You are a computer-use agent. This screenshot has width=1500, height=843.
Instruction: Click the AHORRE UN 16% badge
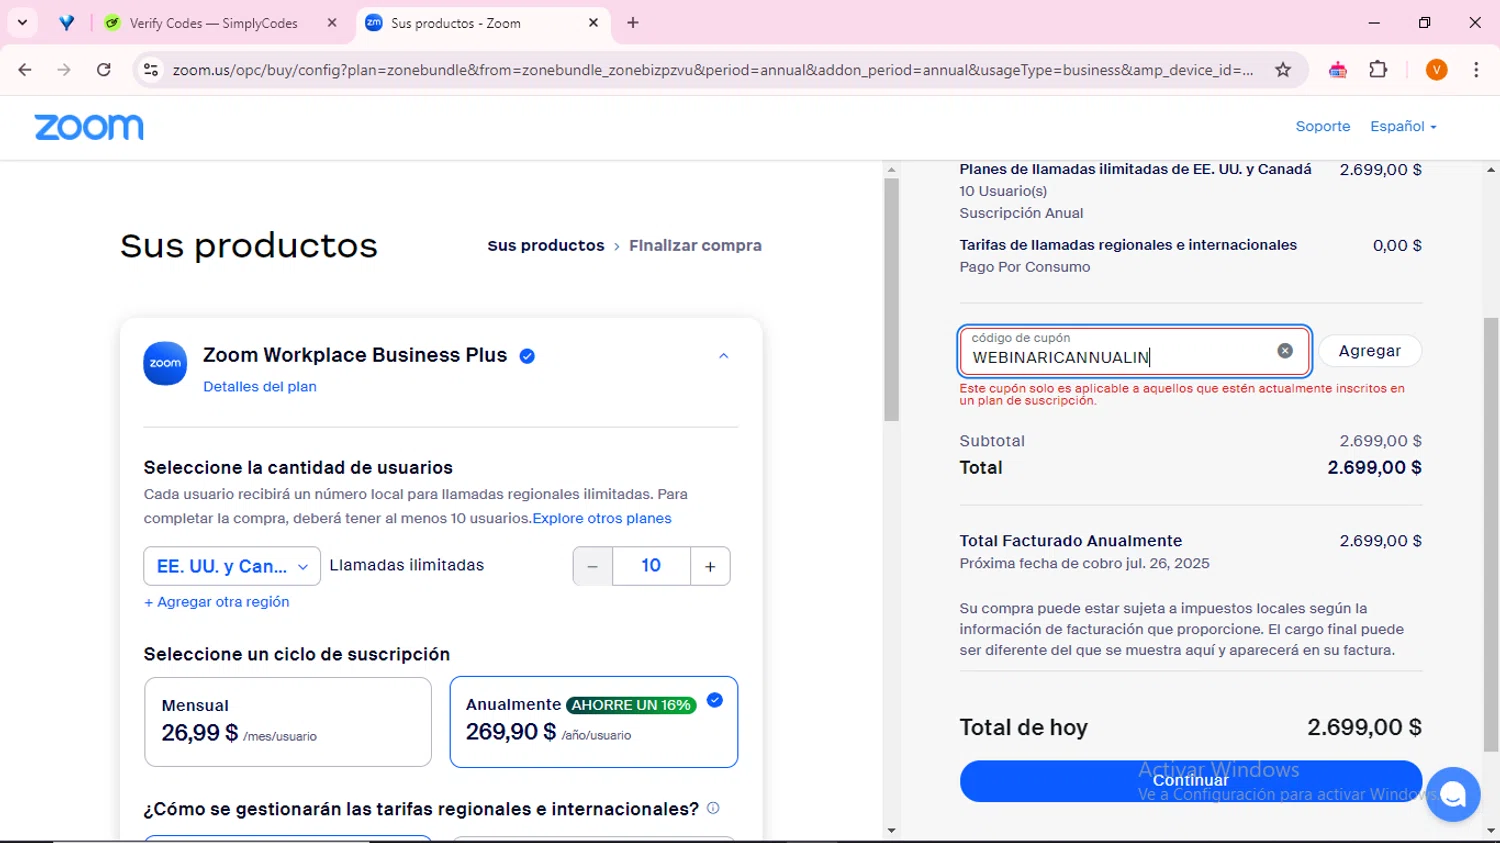631,705
